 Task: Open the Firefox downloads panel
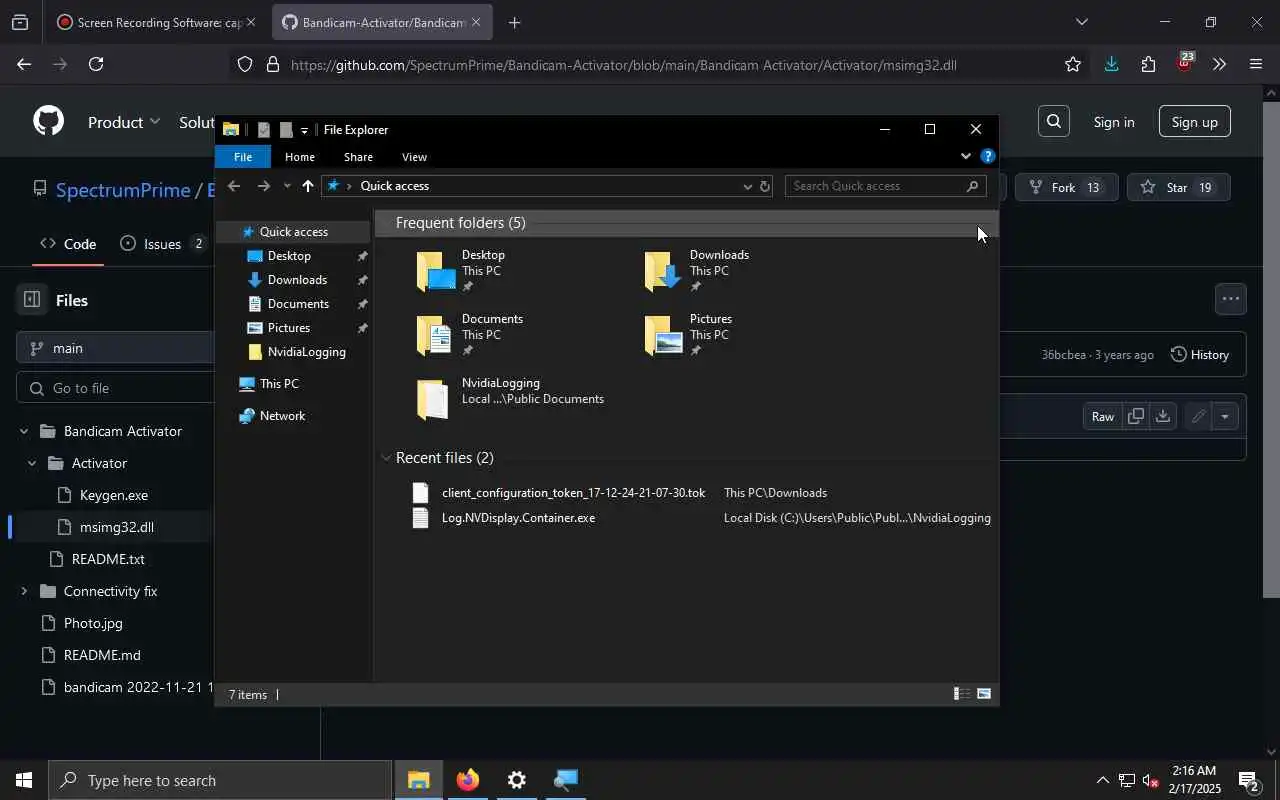tap(1111, 64)
